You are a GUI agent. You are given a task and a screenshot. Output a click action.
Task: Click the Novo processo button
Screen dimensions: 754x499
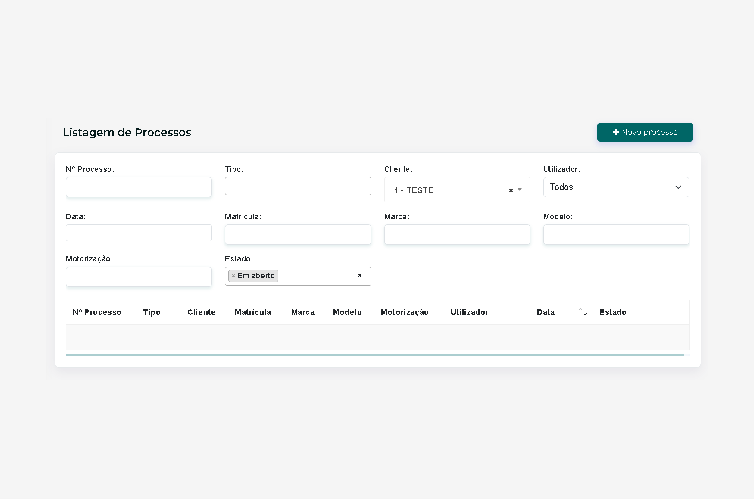[x=645, y=132]
